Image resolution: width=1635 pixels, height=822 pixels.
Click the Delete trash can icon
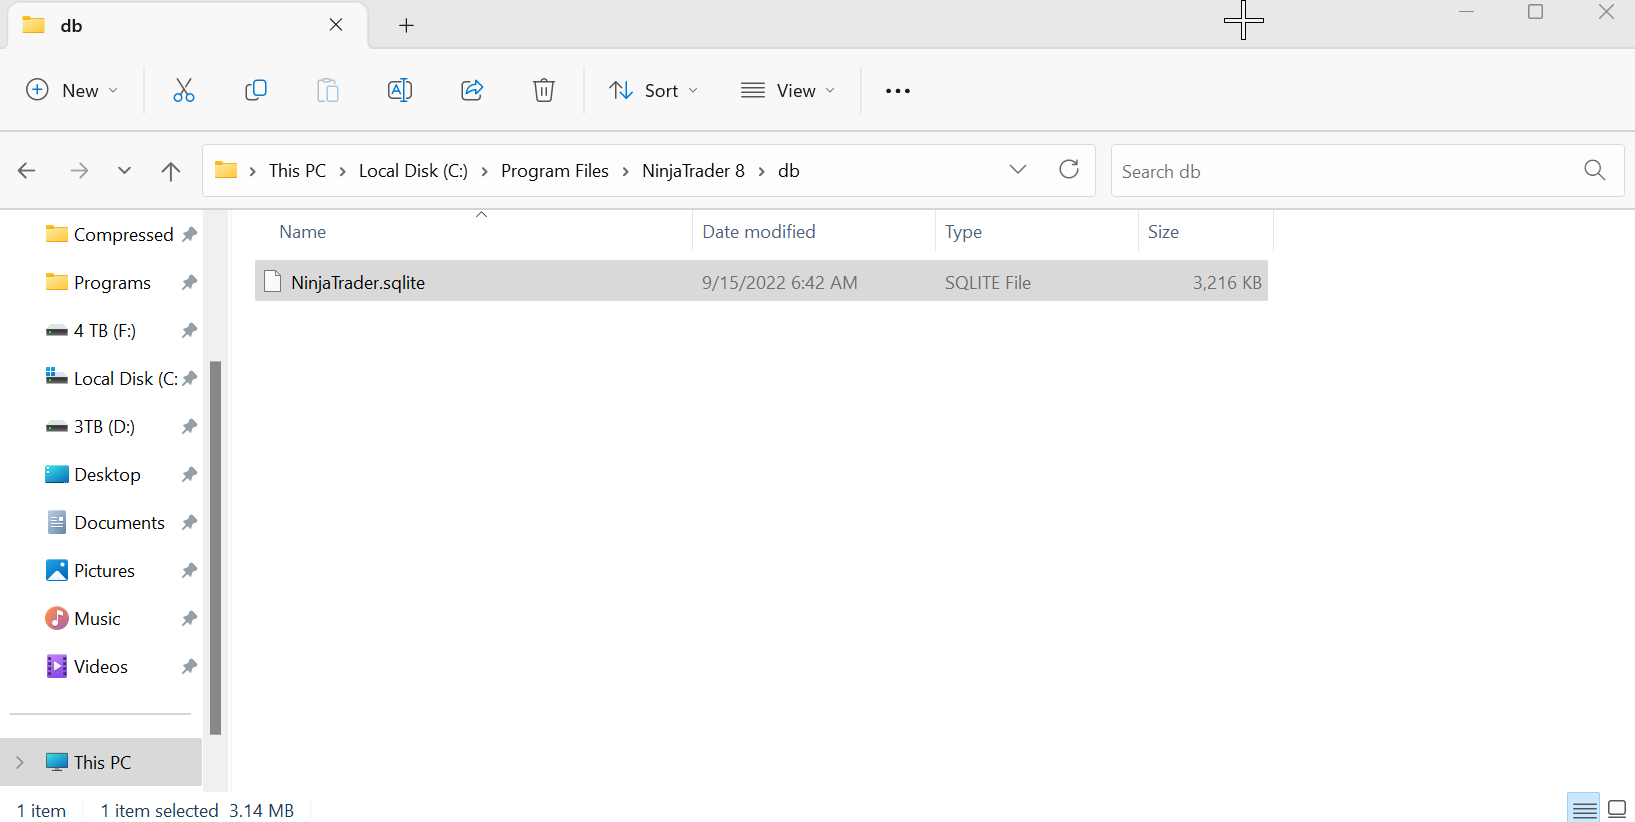point(544,91)
